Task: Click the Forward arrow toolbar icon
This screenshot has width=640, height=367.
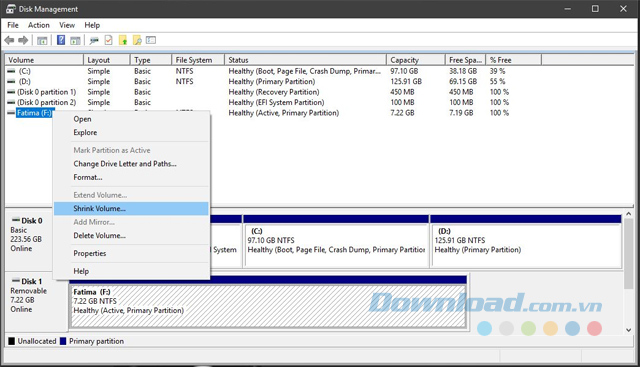Action: tap(23, 40)
